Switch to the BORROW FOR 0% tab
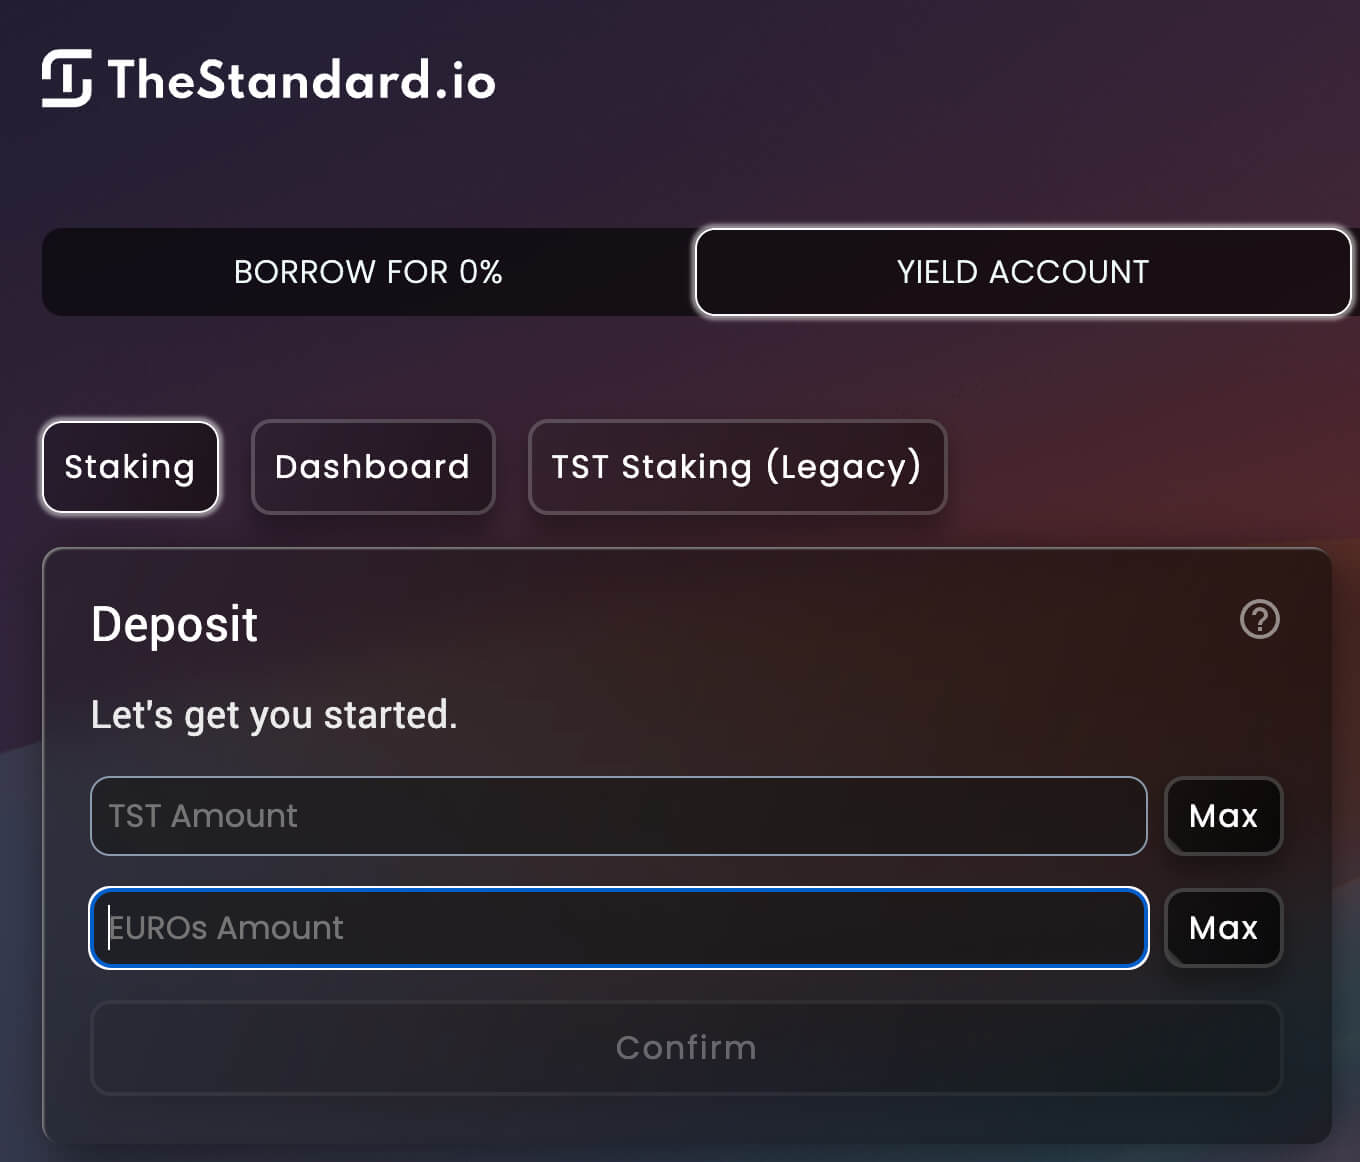The image size is (1360, 1162). [367, 272]
